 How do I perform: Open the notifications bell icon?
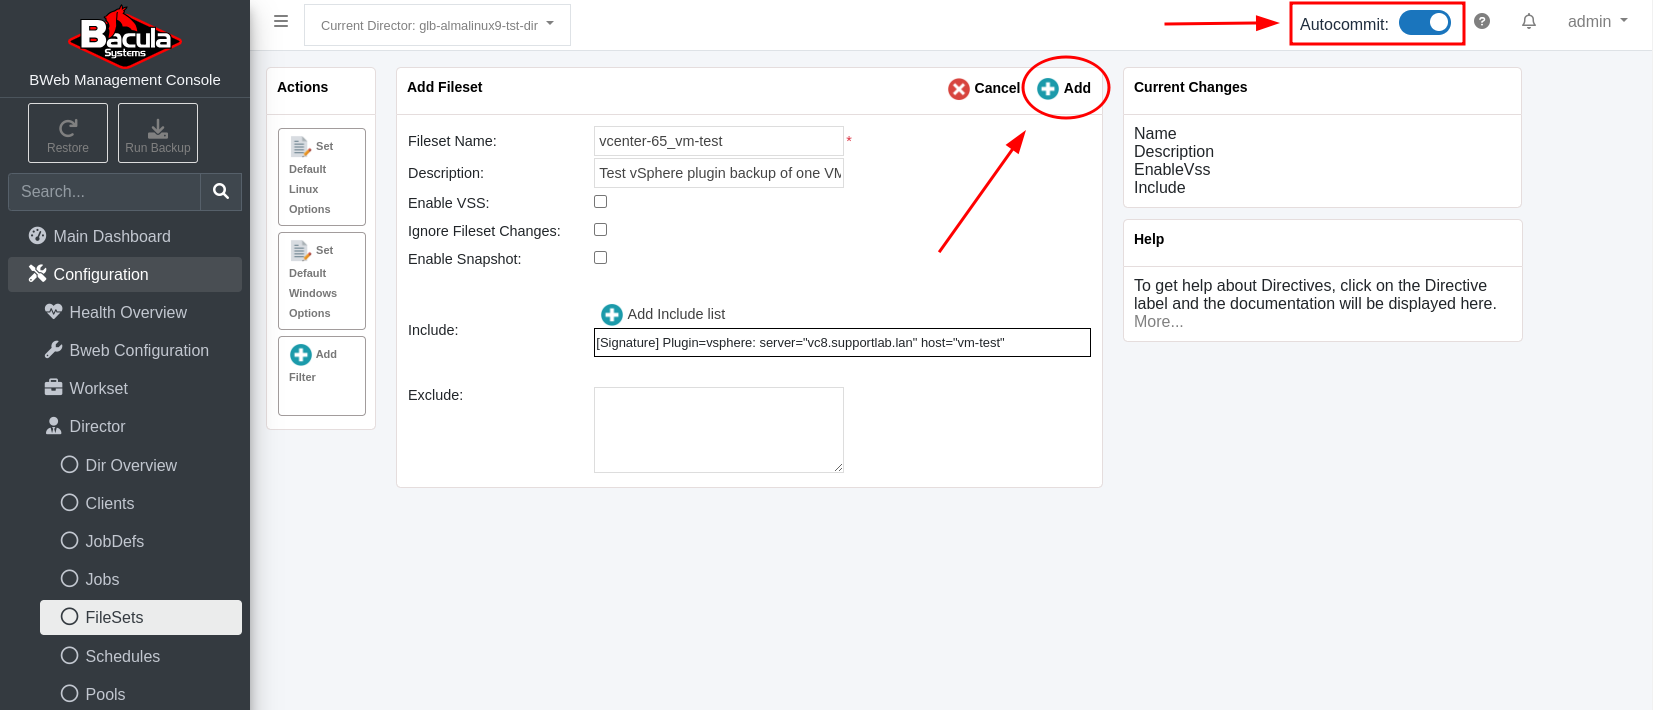coord(1529,22)
